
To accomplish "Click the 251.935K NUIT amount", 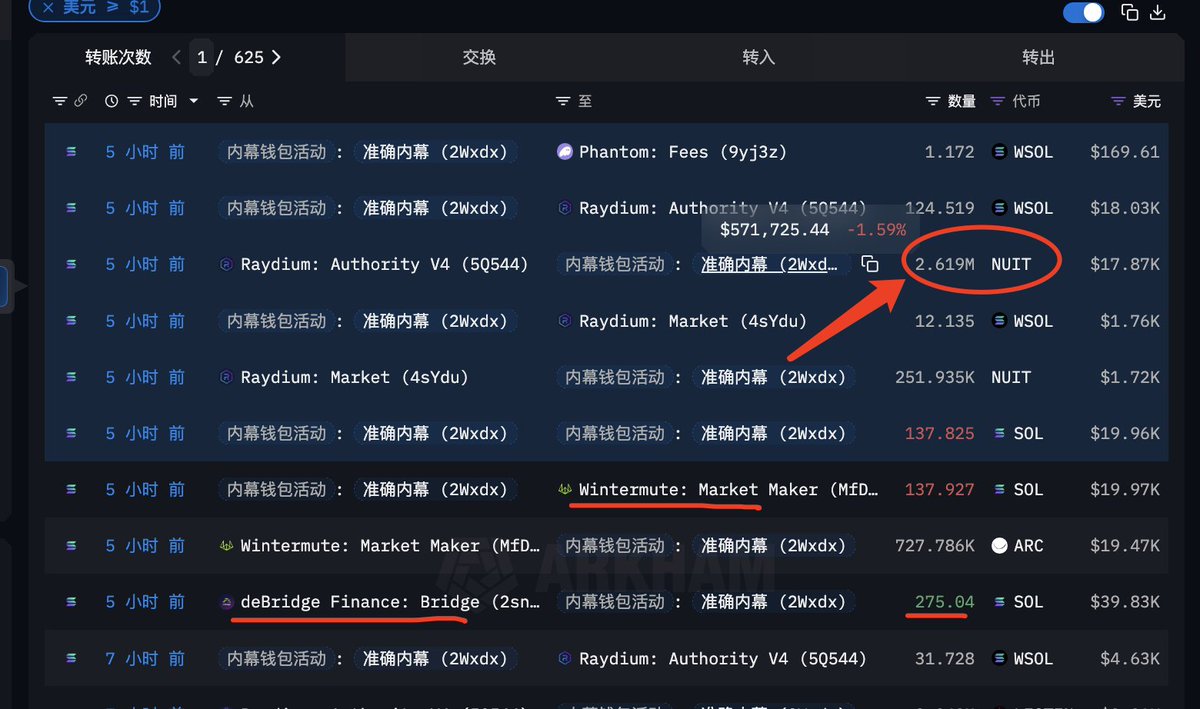I will [x=935, y=377].
